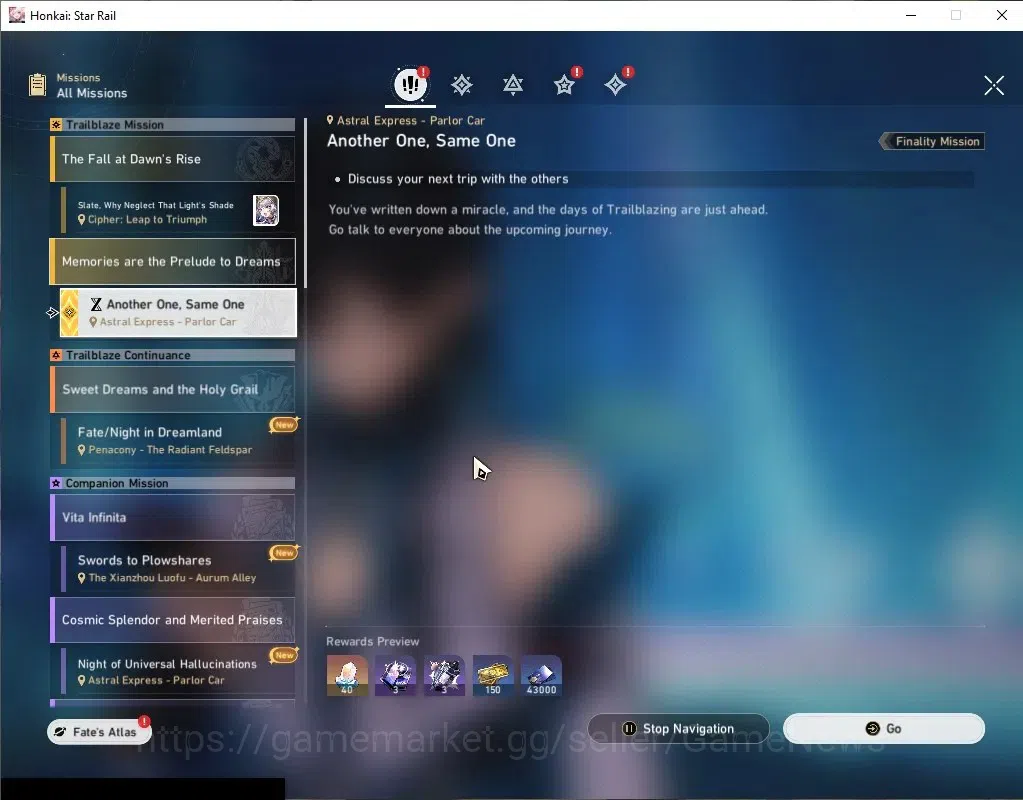Image resolution: width=1023 pixels, height=800 pixels.
Task: Close the missions menu with X
Action: [x=994, y=85]
